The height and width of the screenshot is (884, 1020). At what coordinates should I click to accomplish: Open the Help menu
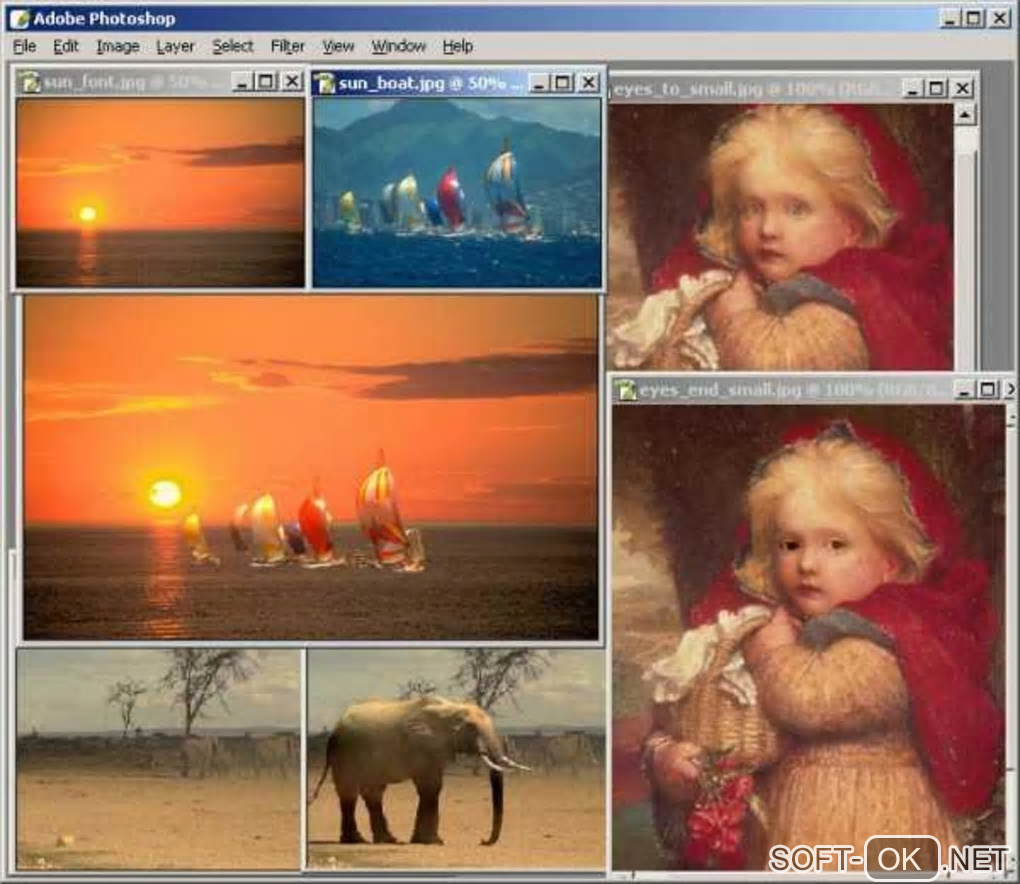coord(458,46)
